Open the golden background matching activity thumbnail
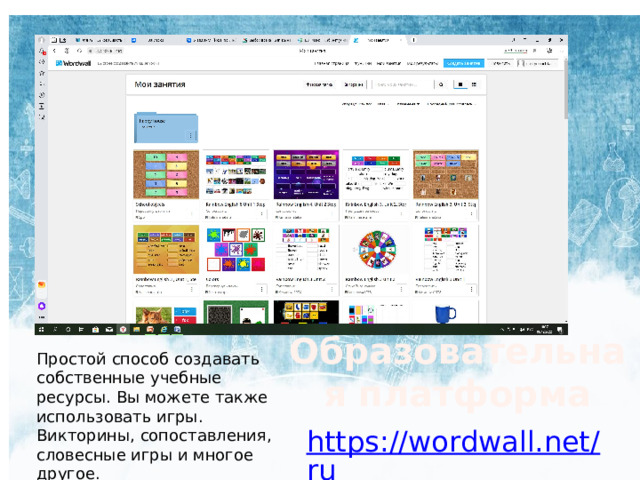 click(166, 249)
